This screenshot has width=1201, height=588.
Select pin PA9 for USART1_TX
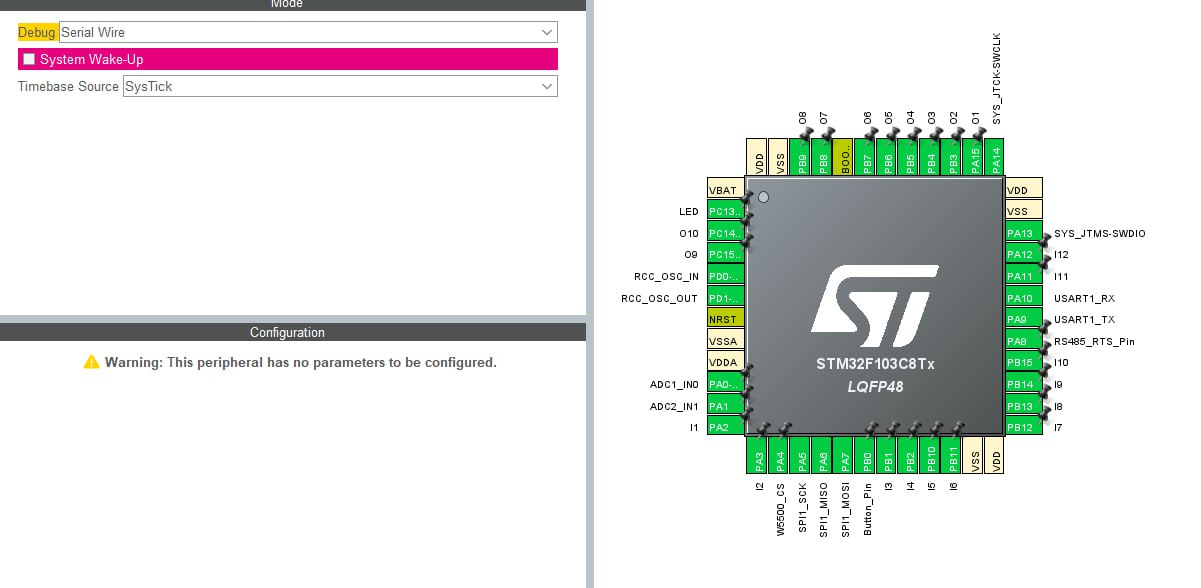click(1023, 319)
